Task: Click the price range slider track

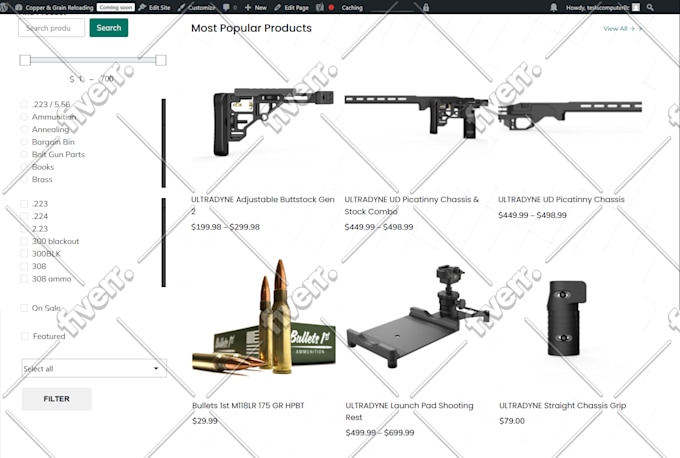Action: pos(93,60)
